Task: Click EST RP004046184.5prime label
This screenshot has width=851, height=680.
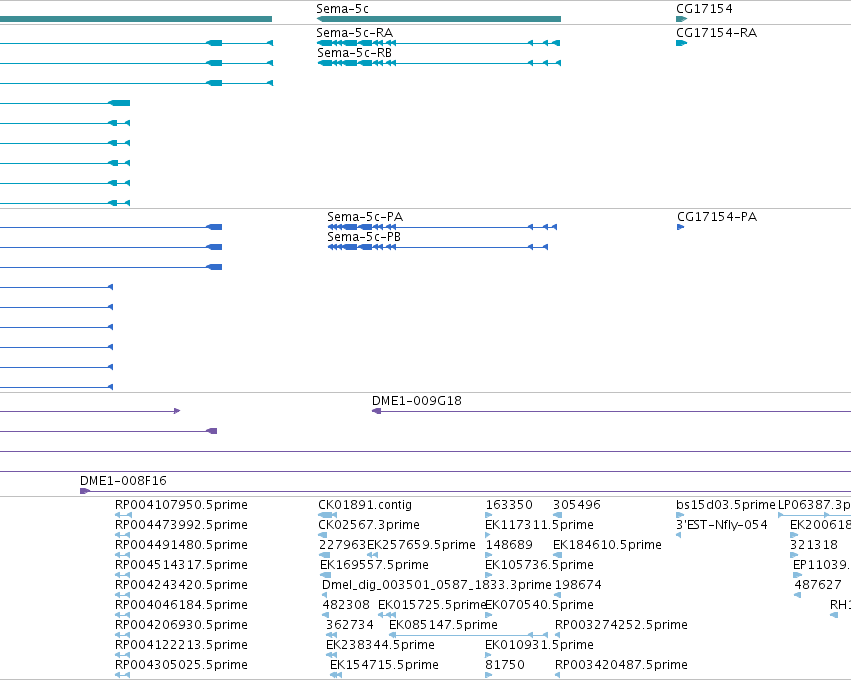Action: [x=181, y=605]
